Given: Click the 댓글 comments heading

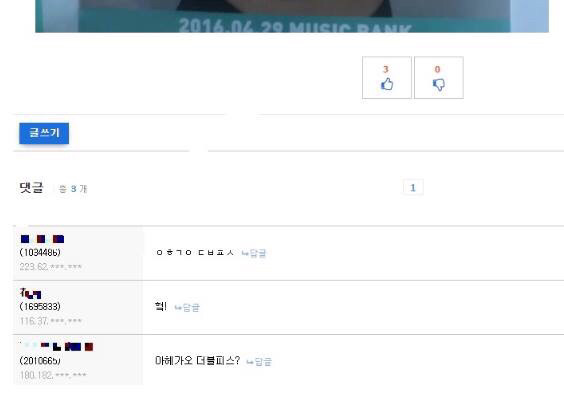Looking at the screenshot, I should click(31, 188).
